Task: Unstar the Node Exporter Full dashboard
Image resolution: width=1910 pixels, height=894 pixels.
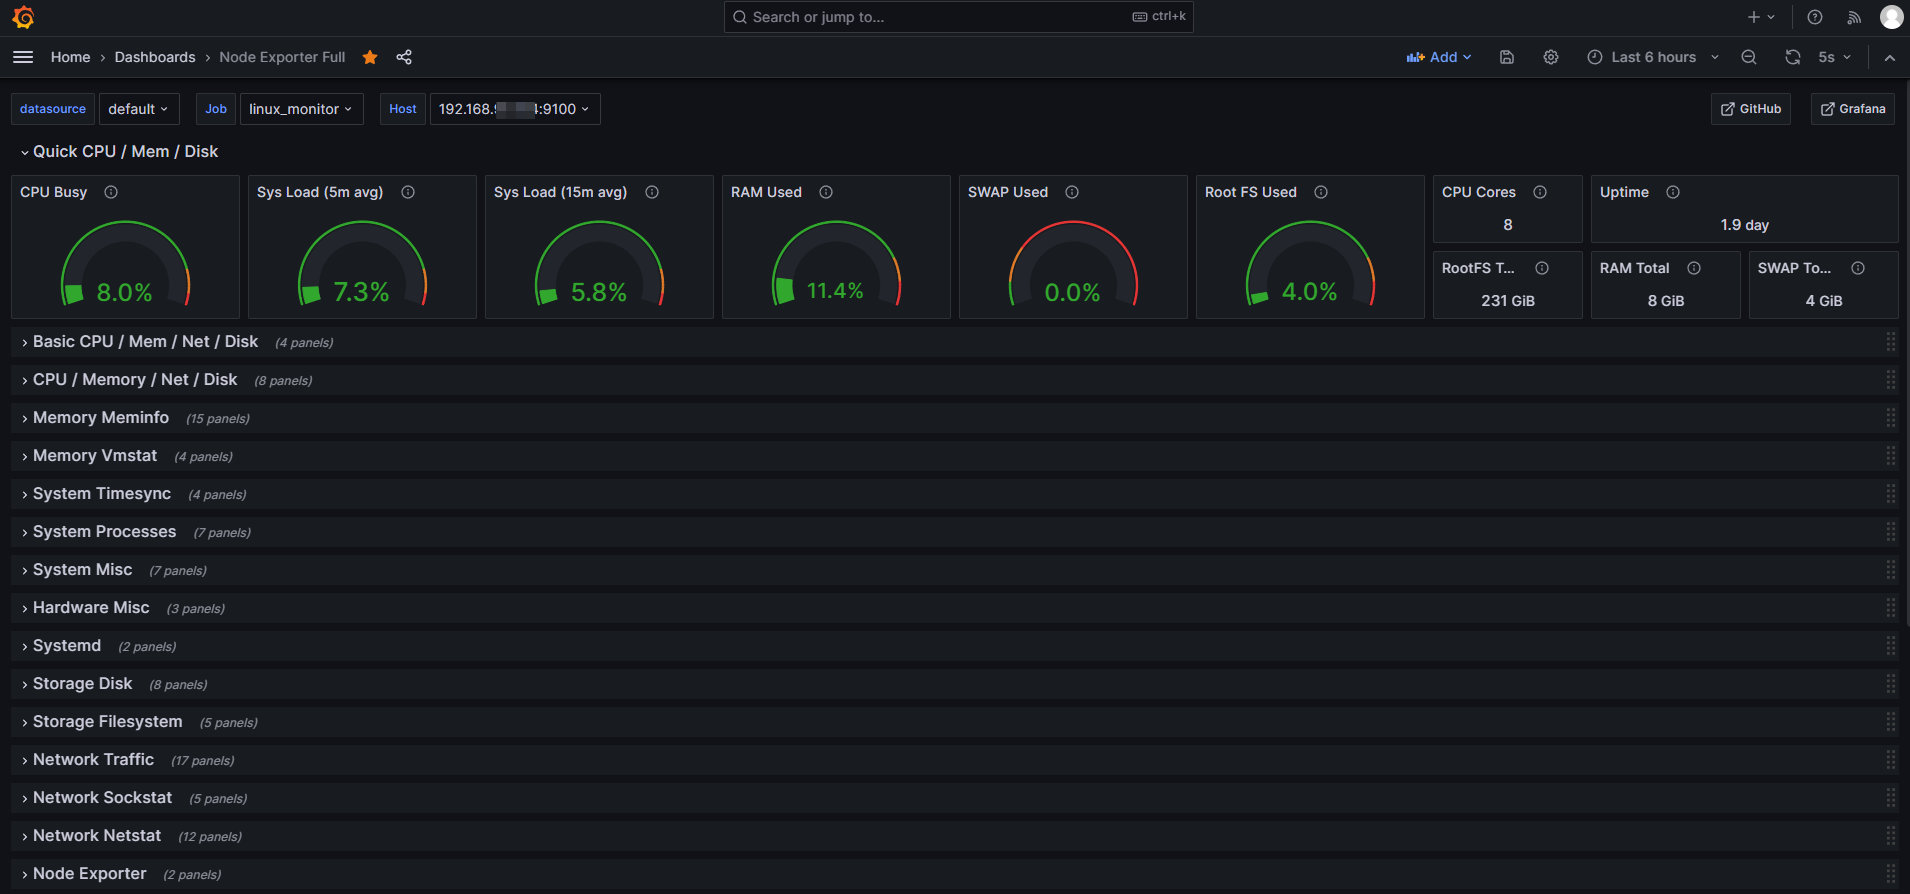Action: [370, 57]
